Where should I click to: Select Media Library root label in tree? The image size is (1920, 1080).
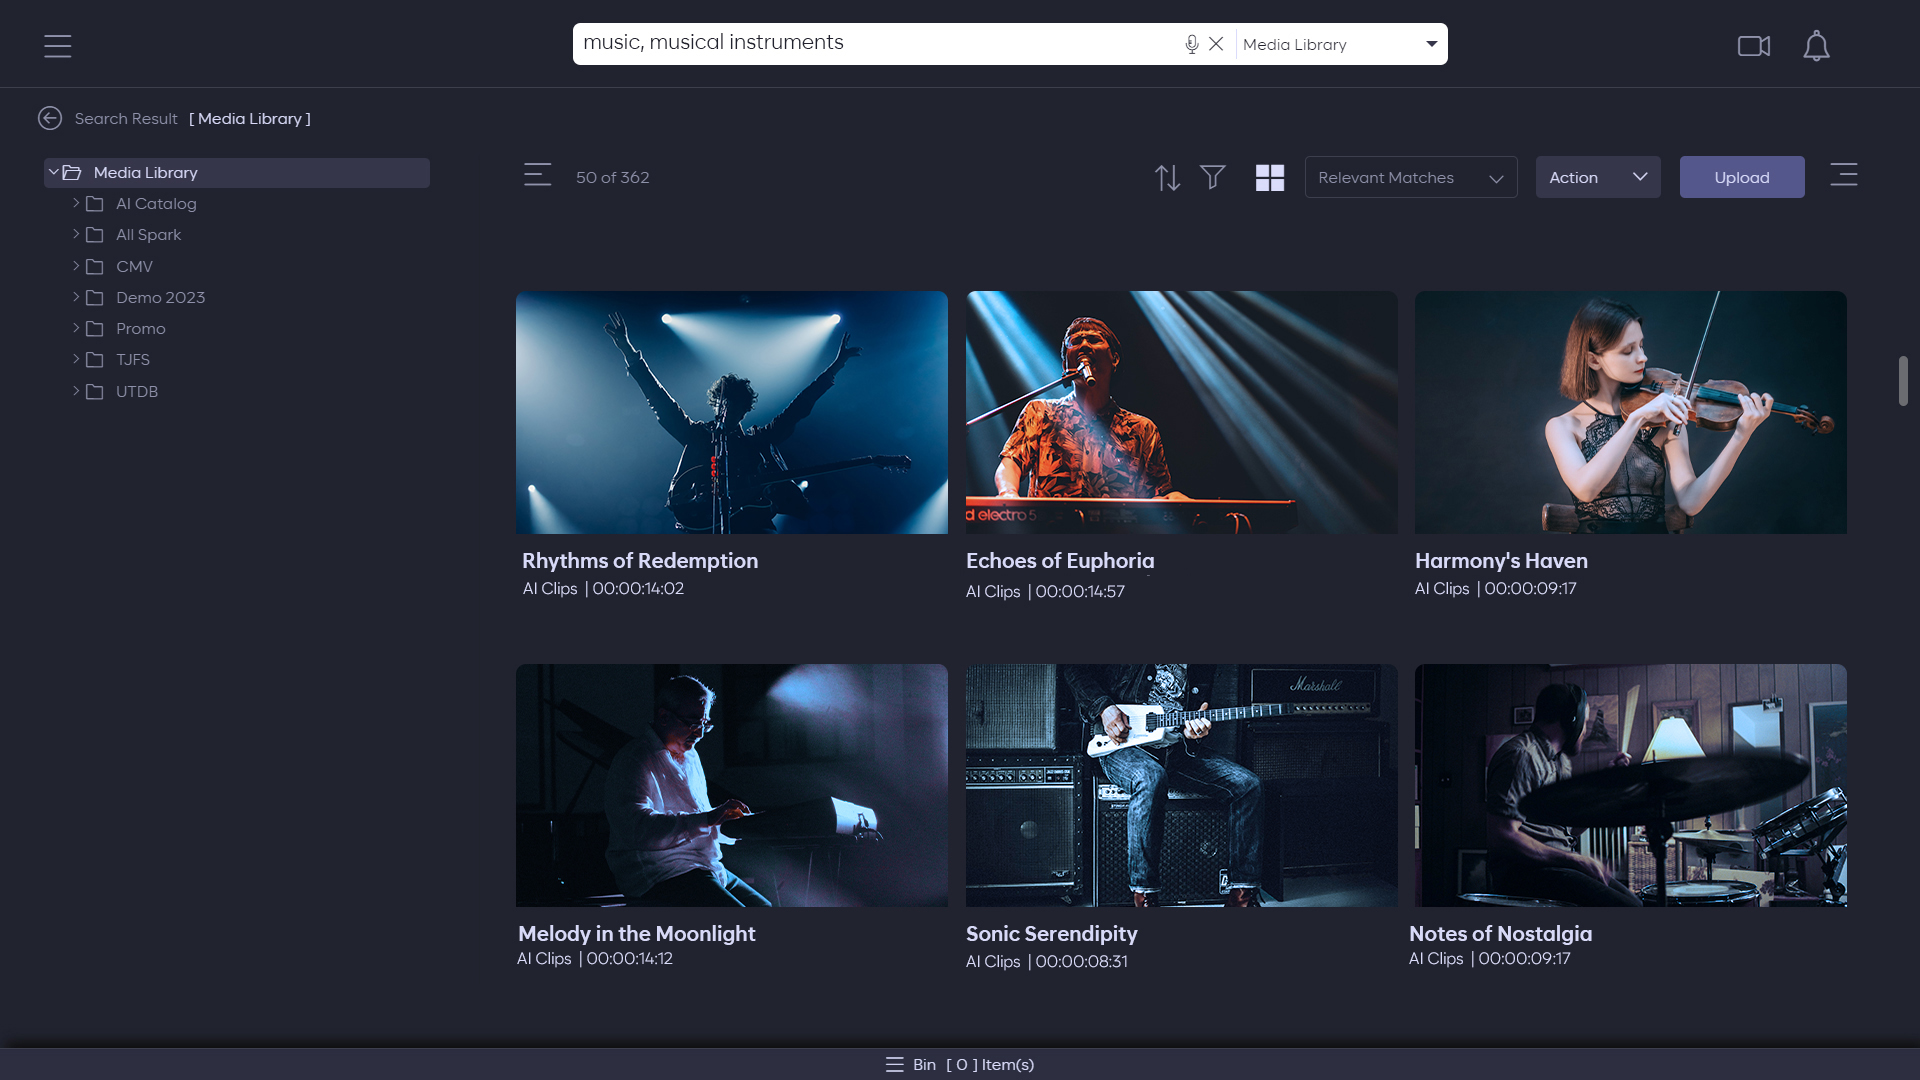[x=146, y=173]
